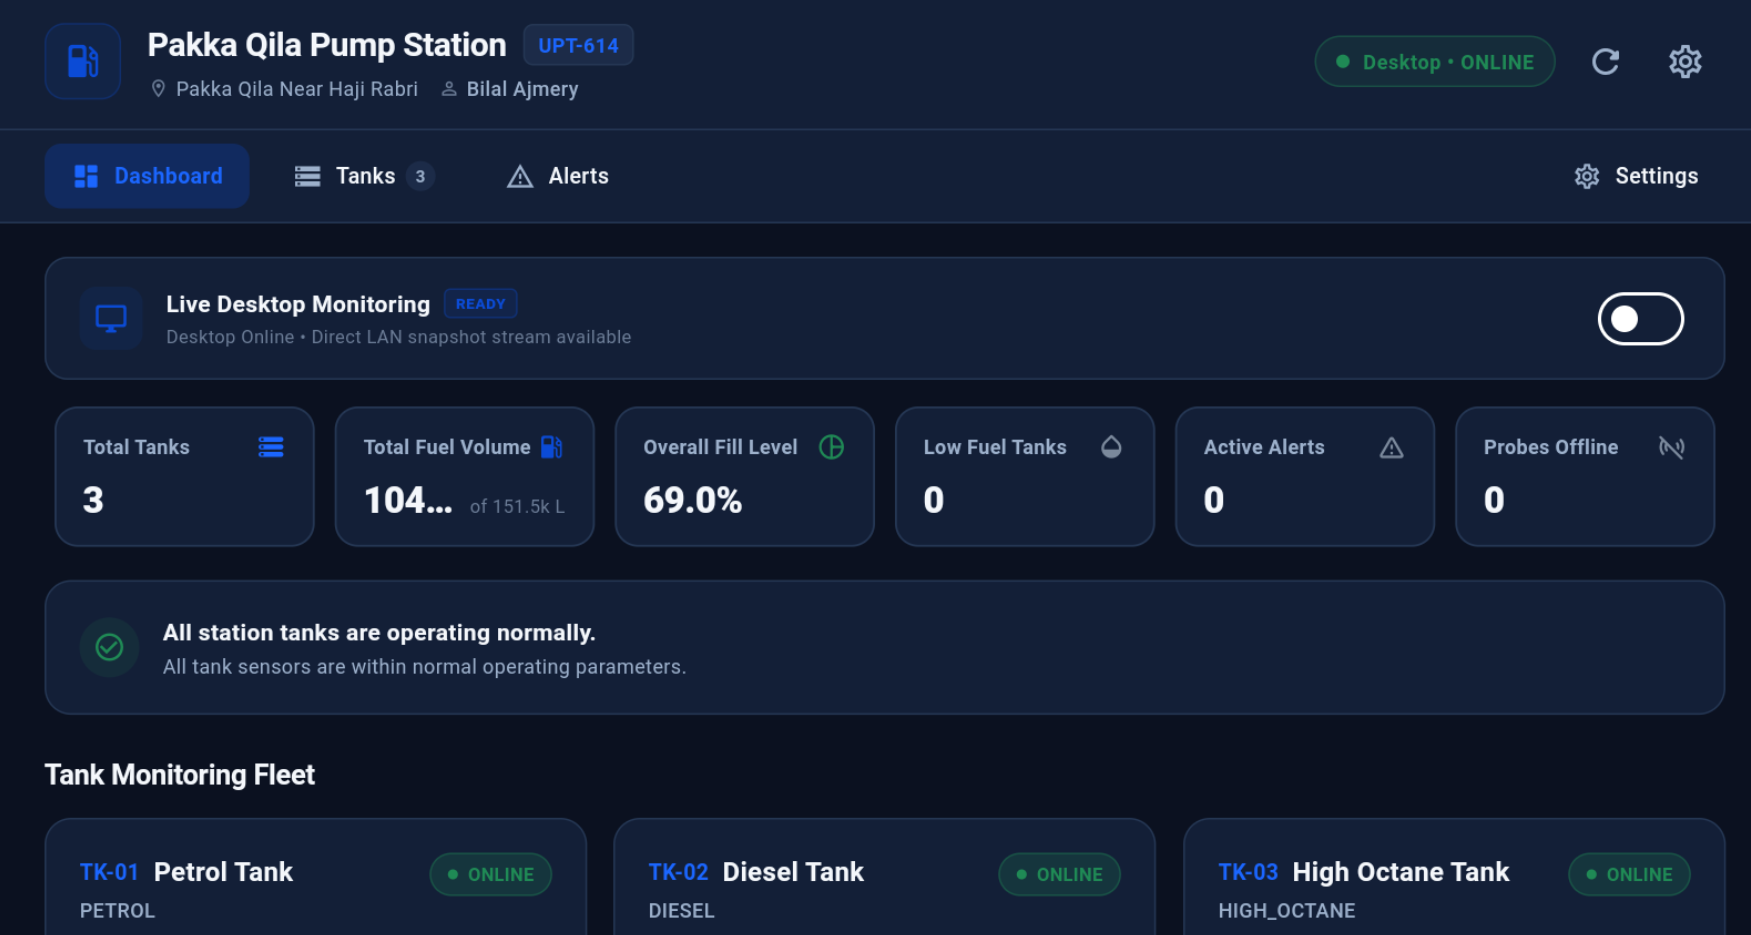Open the TK-03 High Octane Tank card
The image size is (1751, 935).
pos(1454,878)
